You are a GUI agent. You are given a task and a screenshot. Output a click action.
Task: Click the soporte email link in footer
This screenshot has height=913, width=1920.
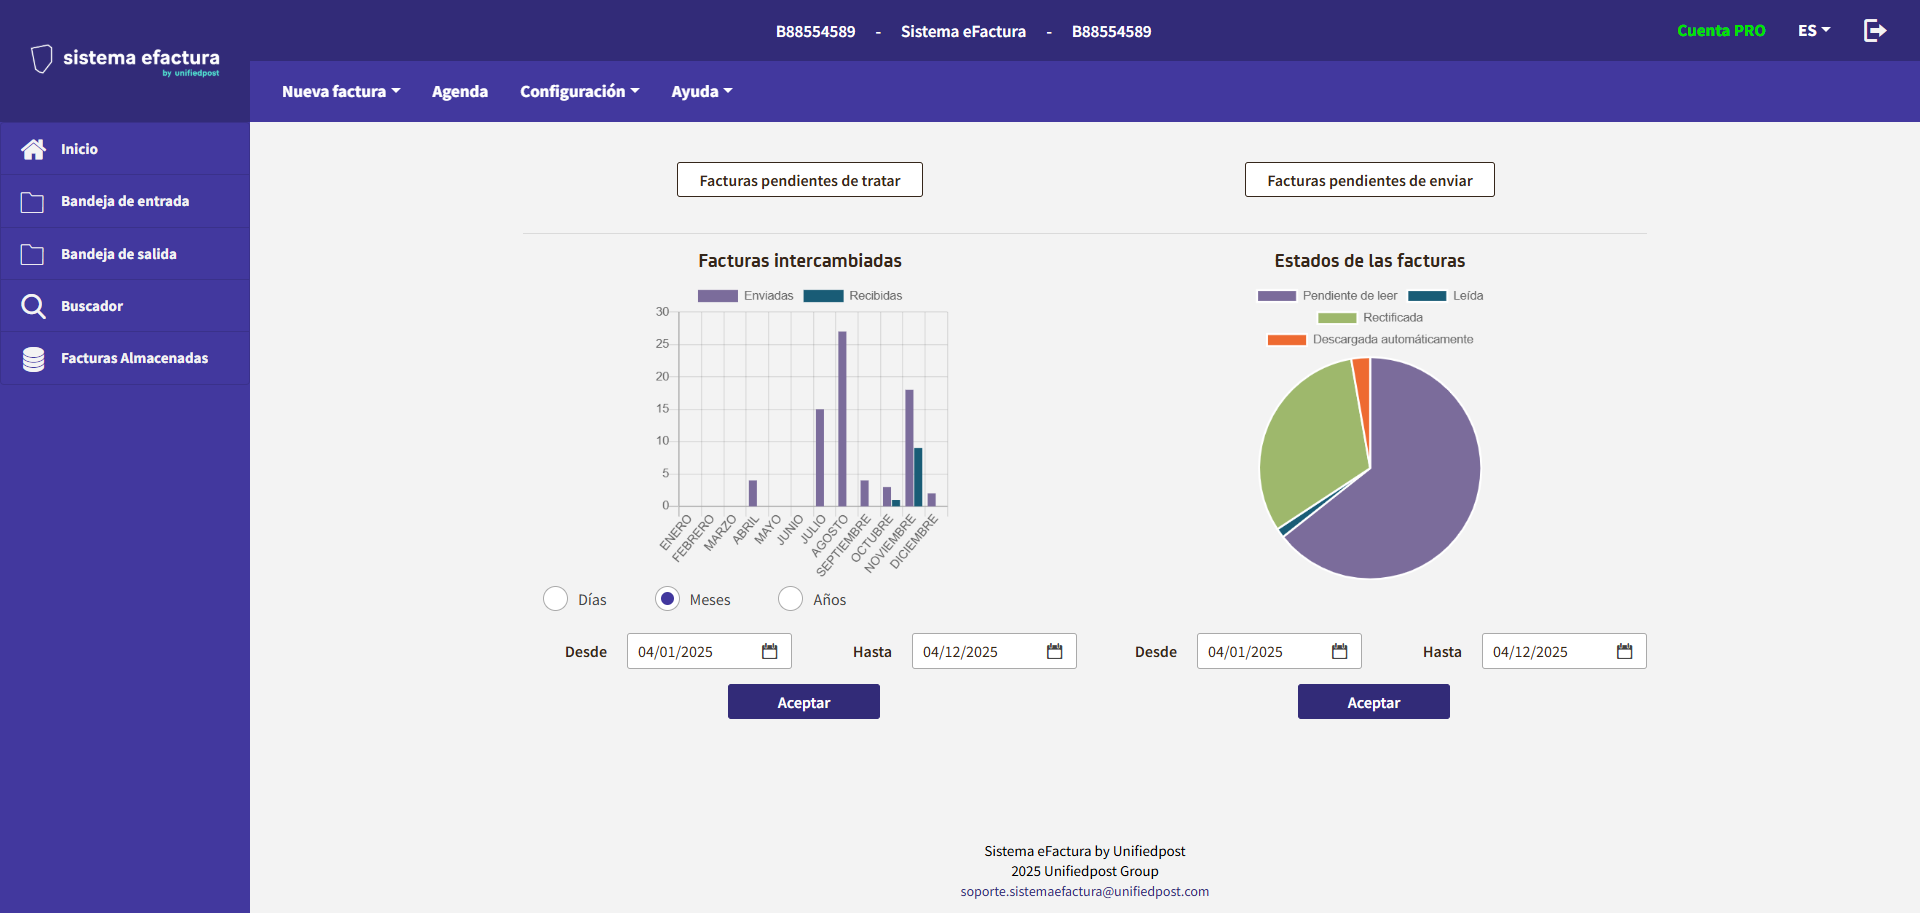click(x=1084, y=892)
